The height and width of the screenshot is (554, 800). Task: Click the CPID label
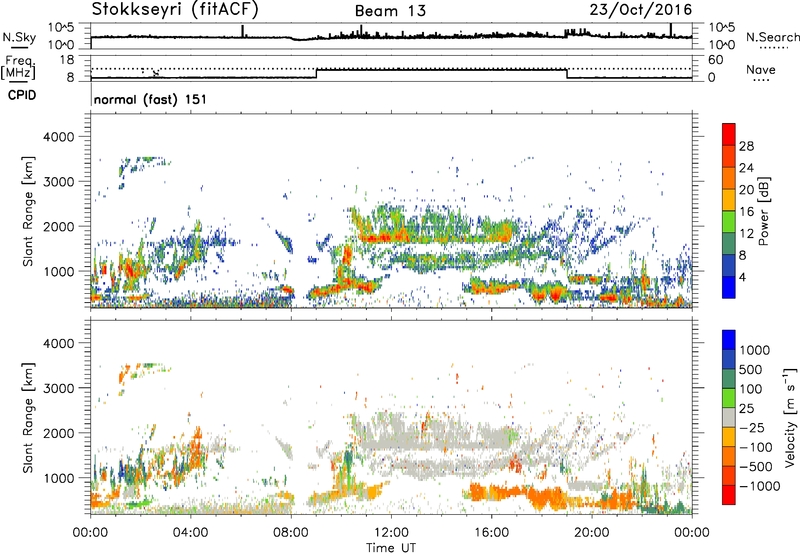click(22, 95)
